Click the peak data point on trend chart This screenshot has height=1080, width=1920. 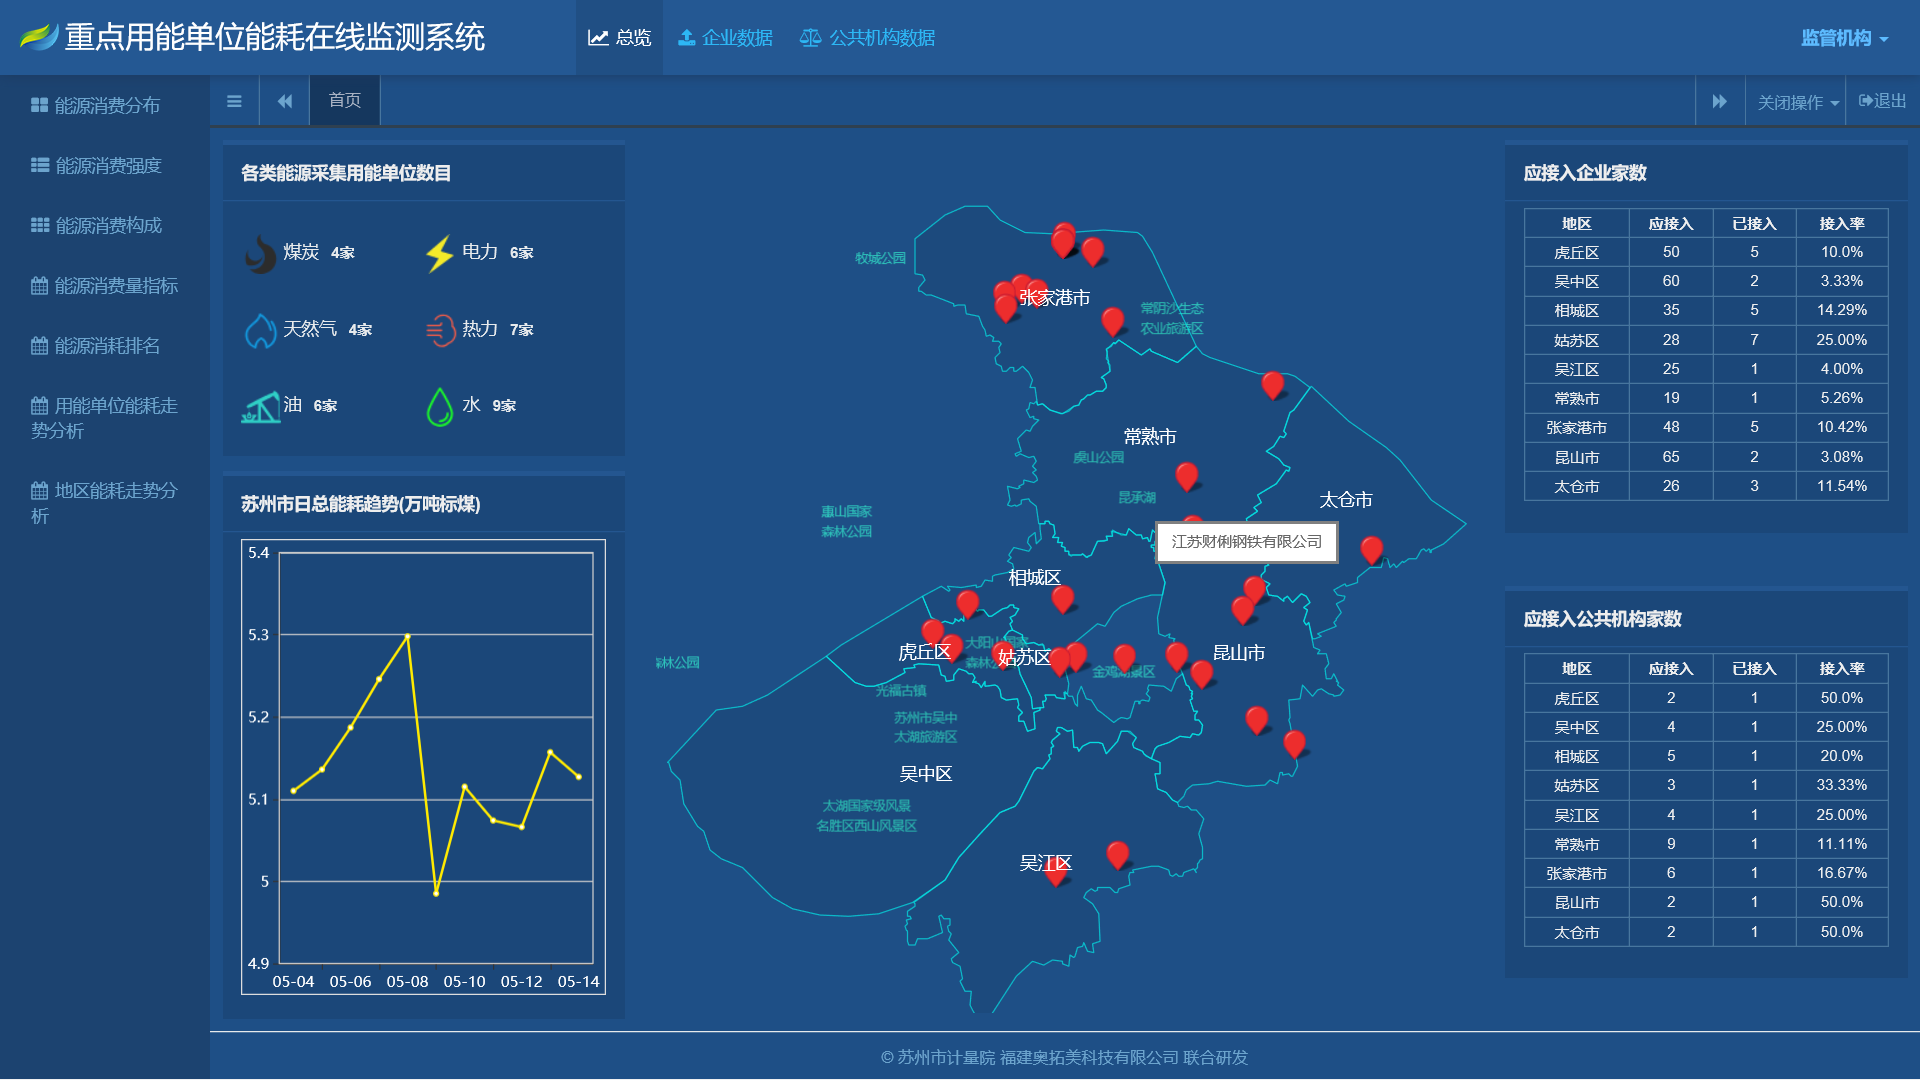tap(408, 636)
